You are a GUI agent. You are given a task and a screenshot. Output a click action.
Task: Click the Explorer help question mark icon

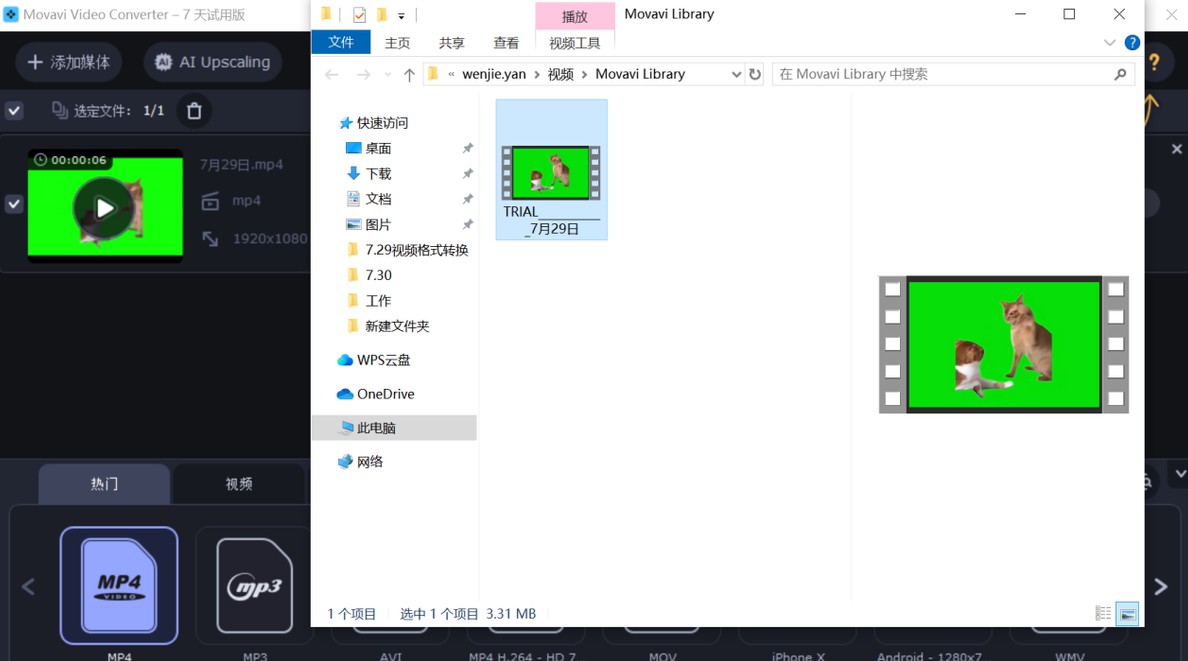tap(1132, 43)
